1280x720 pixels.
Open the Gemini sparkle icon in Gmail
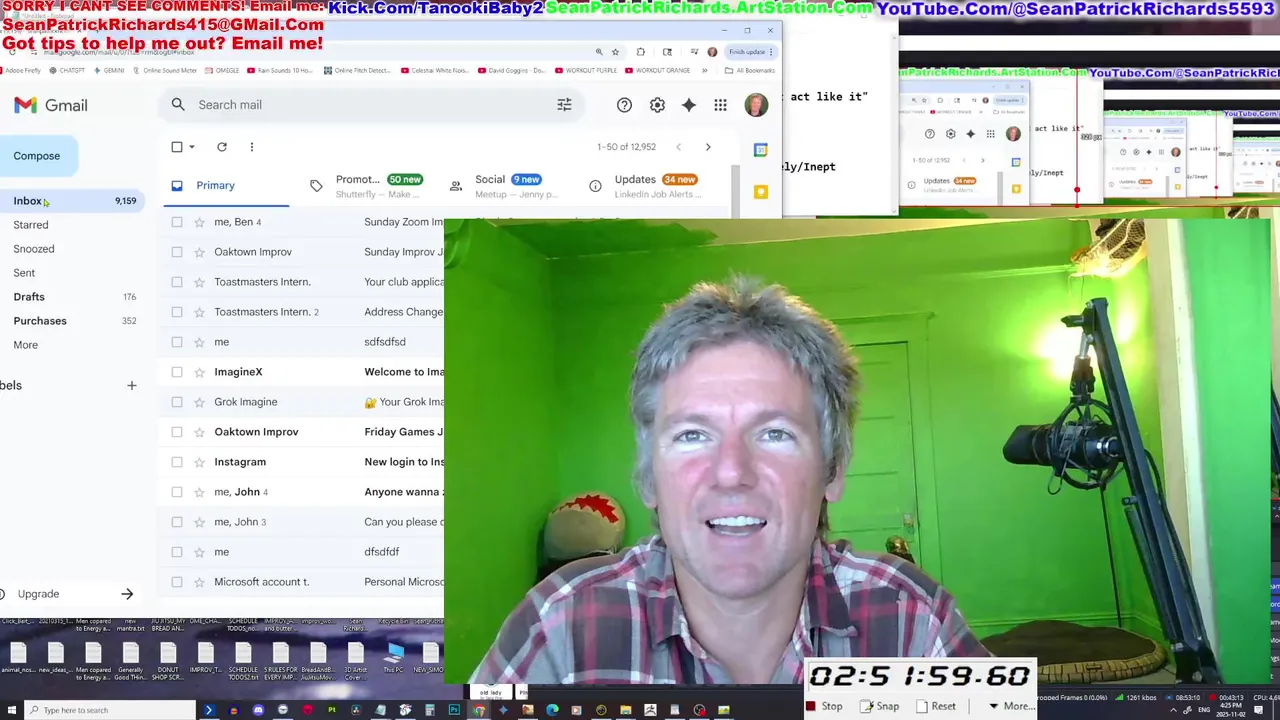(x=689, y=105)
